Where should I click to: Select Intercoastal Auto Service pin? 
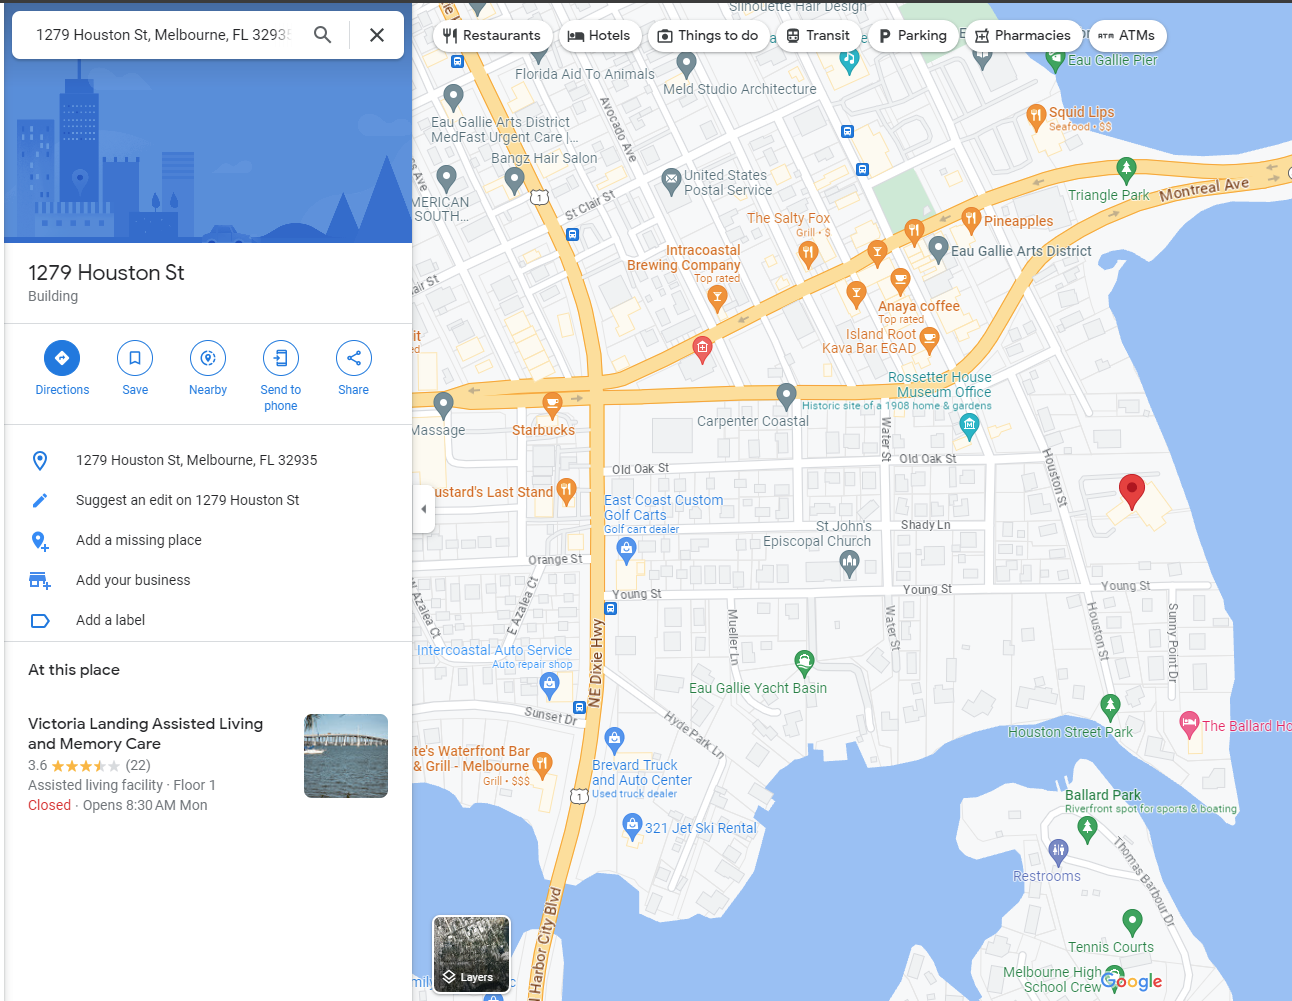tap(549, 684)
